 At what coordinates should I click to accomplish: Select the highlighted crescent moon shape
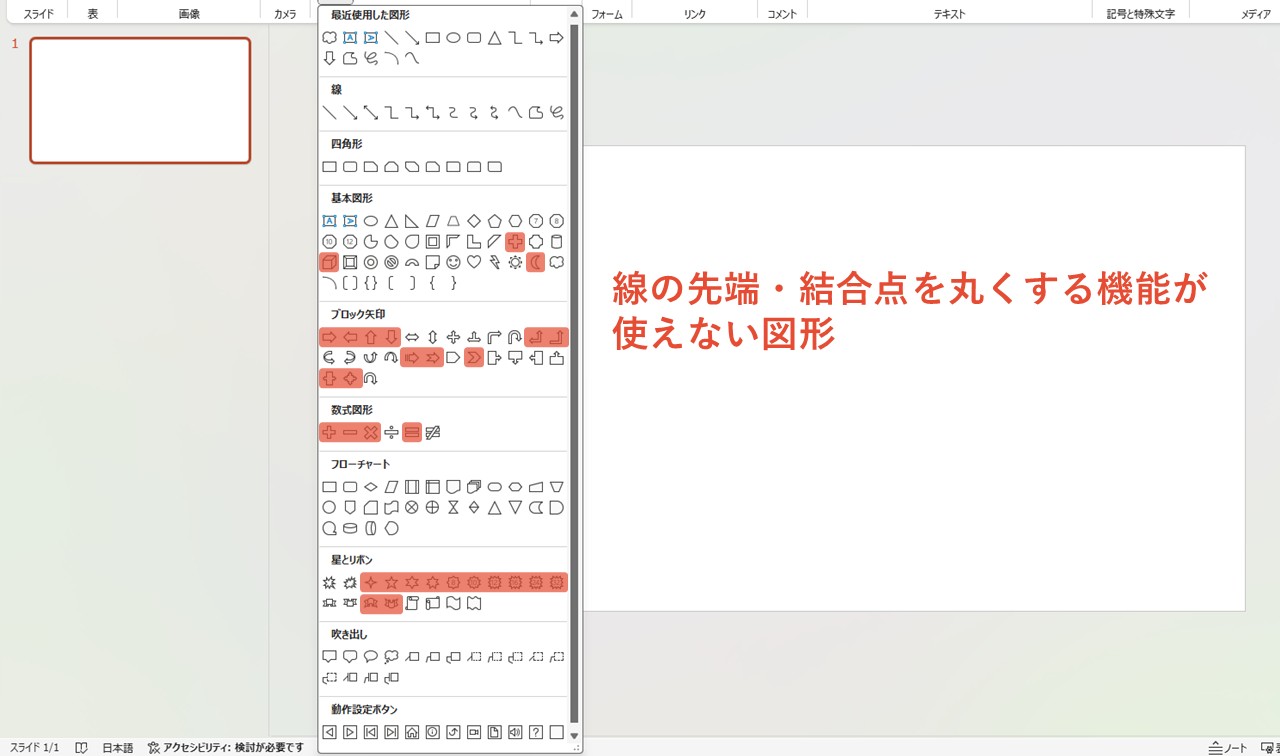click(x=536, y=262)
